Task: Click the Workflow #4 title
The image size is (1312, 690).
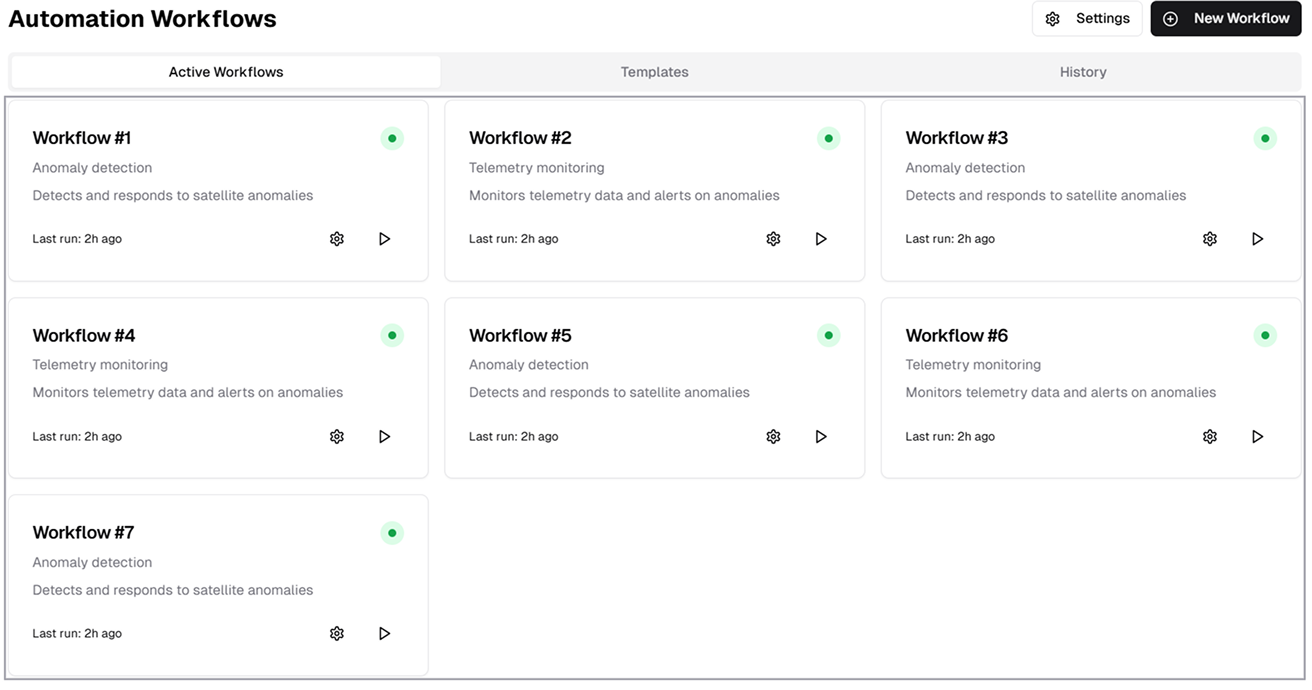Action: [x=84, y=335]
